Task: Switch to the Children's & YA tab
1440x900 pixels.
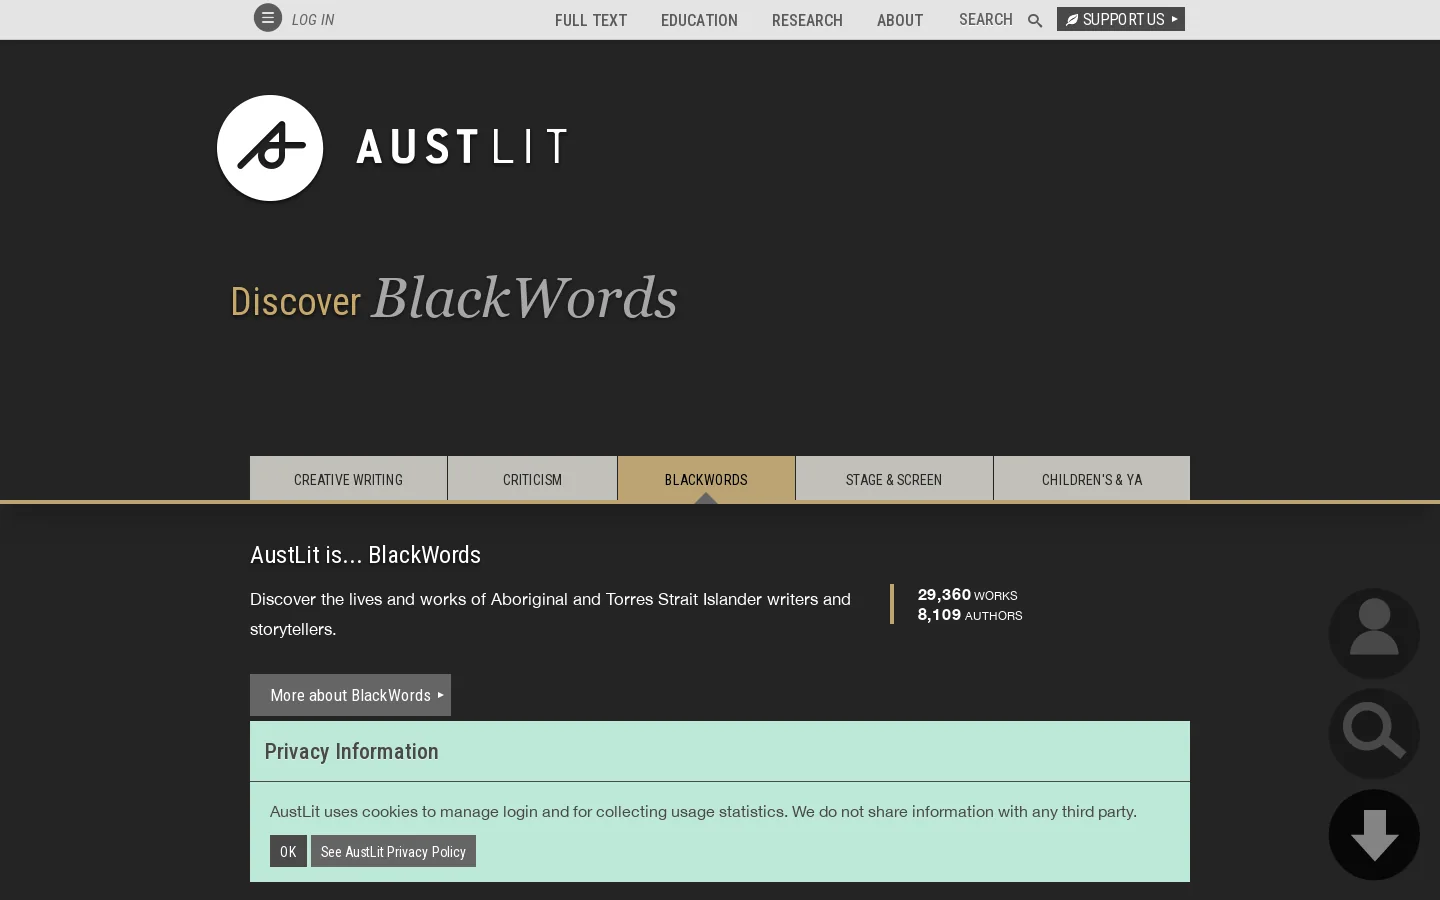Action: point(1092,478)
